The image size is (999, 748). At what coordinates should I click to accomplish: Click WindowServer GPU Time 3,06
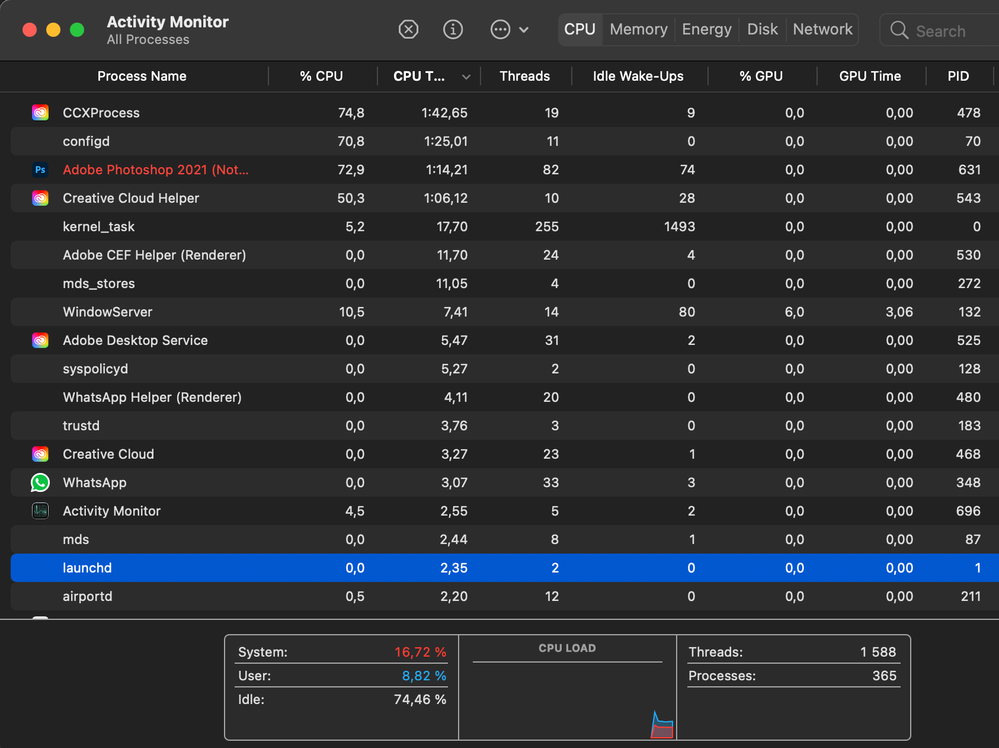(899, 312)
